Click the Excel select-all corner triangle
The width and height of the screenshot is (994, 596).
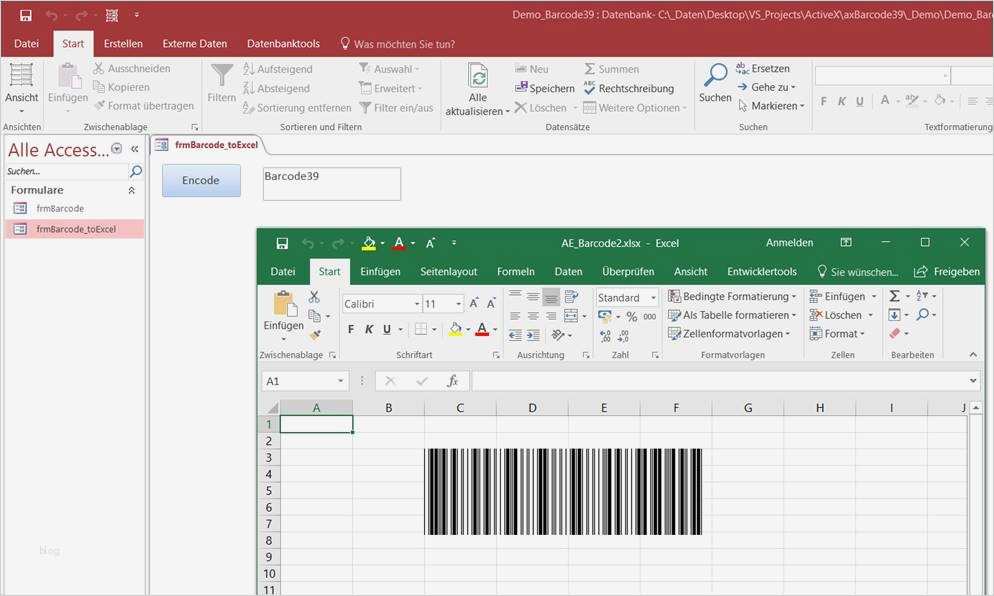pyautogui.click(x=271, y=408)
